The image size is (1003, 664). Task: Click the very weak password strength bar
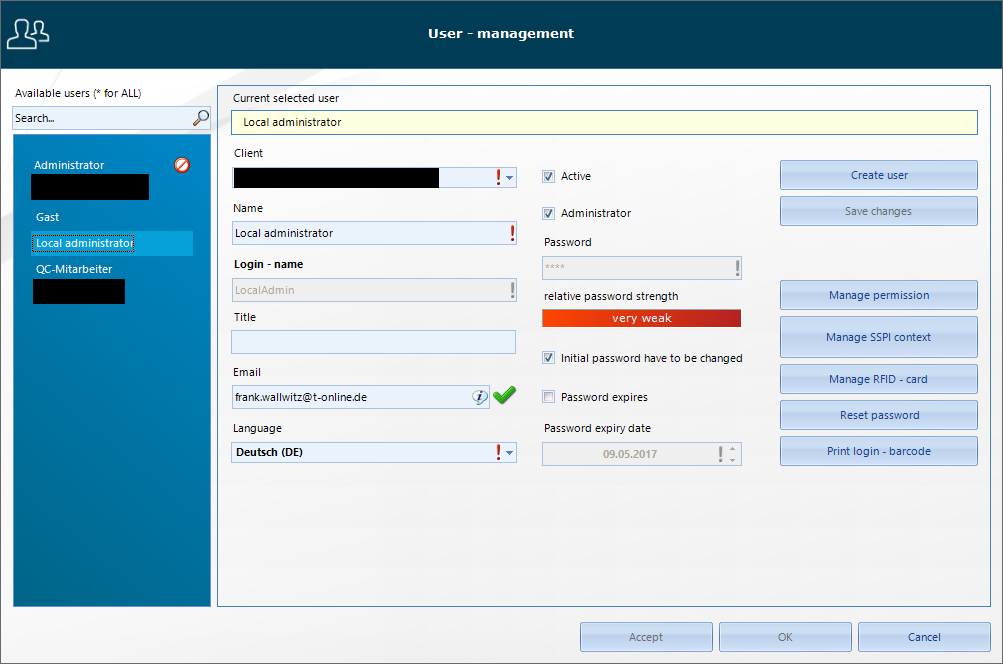(642, 318)
